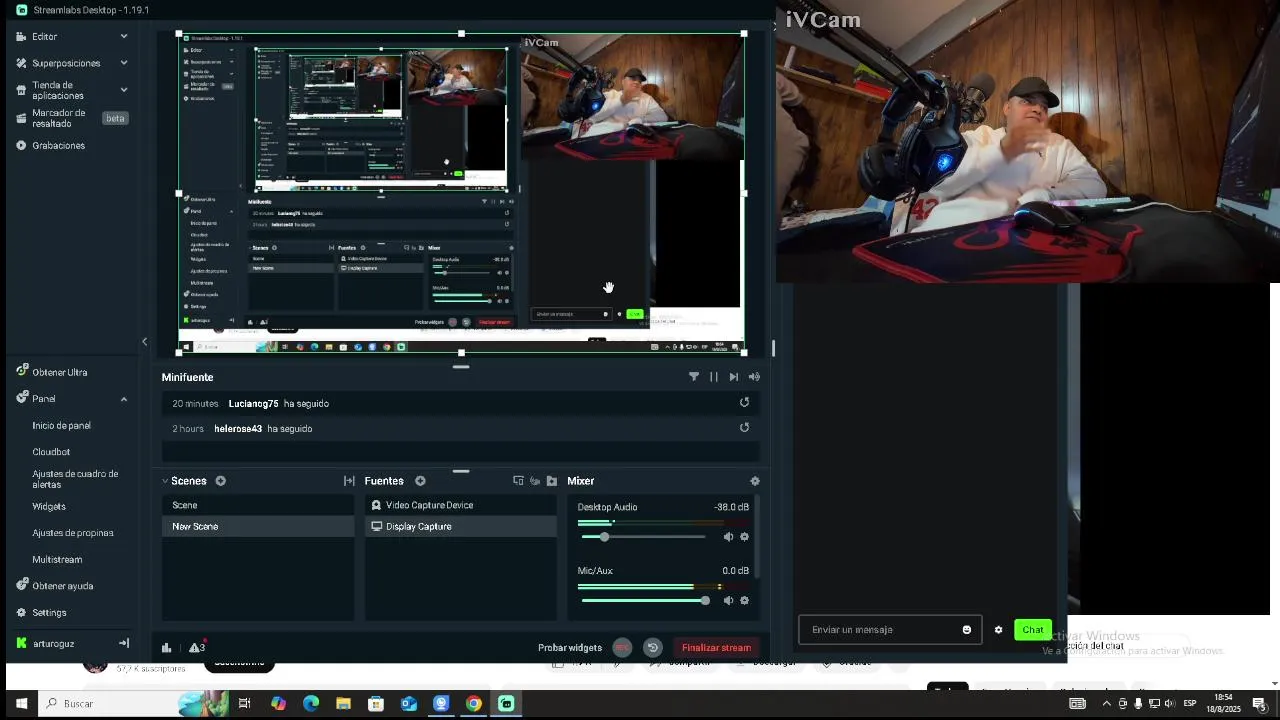
Task: Adjust Desktop Audio volume slider
Action: (604, 537)
